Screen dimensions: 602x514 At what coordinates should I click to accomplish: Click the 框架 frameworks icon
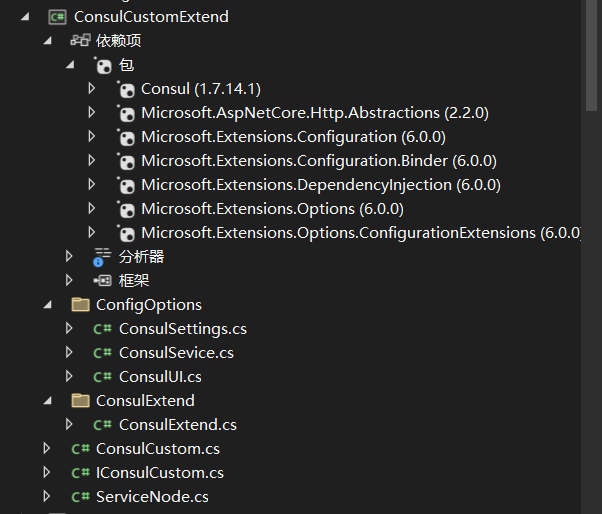[103, 281]
